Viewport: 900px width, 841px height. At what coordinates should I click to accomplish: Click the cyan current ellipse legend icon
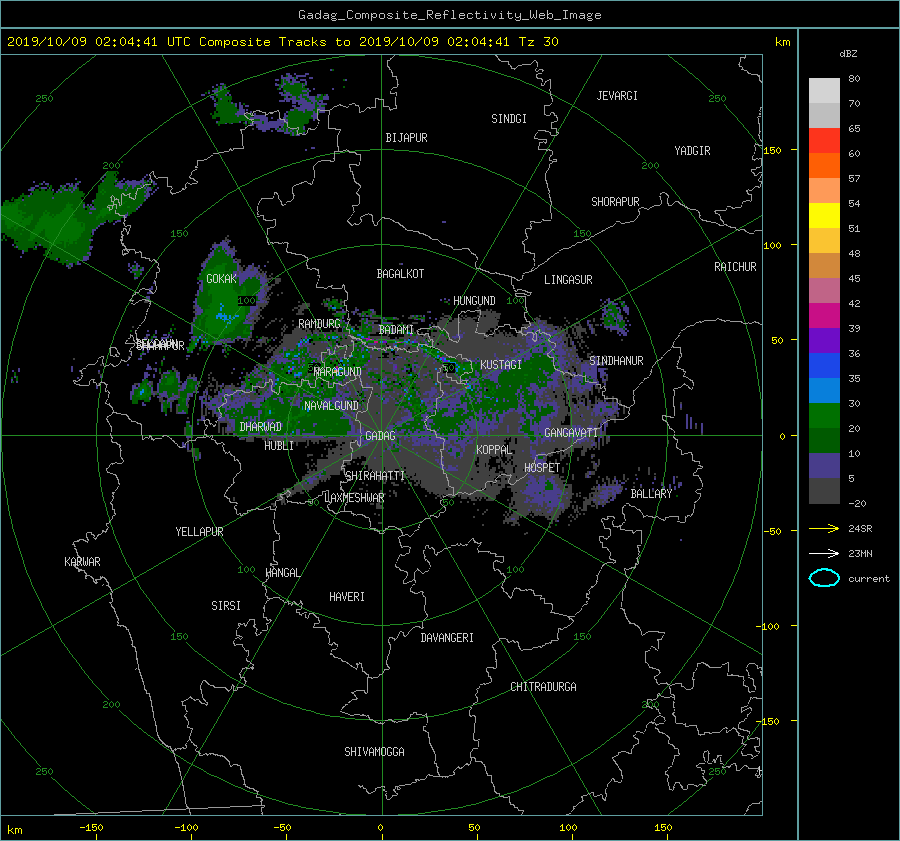(824, 578)
